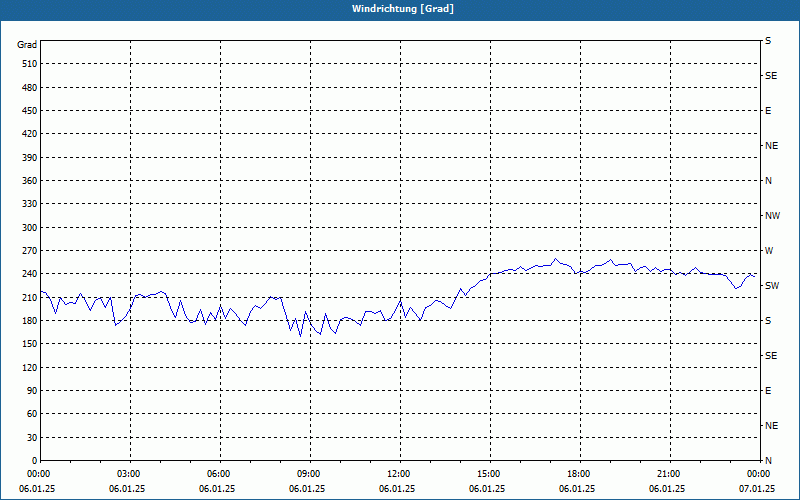Pick the 150 degree axis label

coord(30,344)
